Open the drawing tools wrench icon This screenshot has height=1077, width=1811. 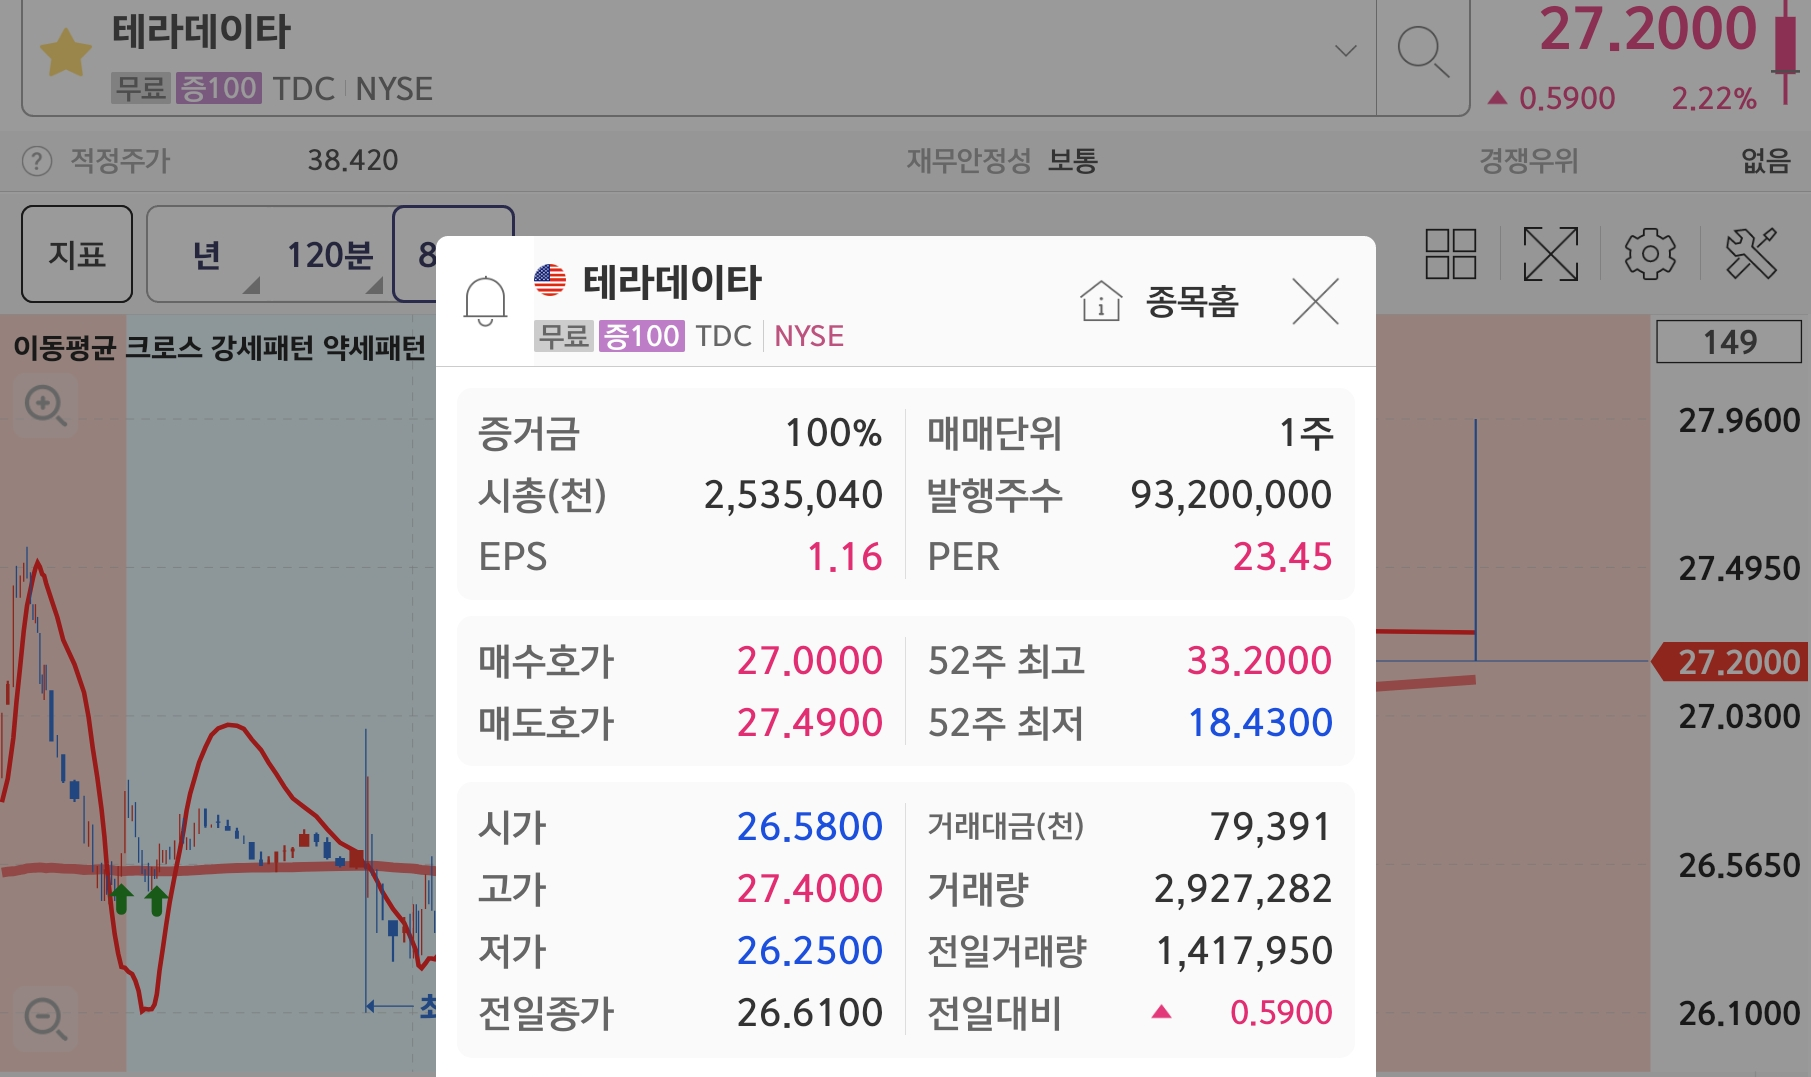pos(1751,254)
